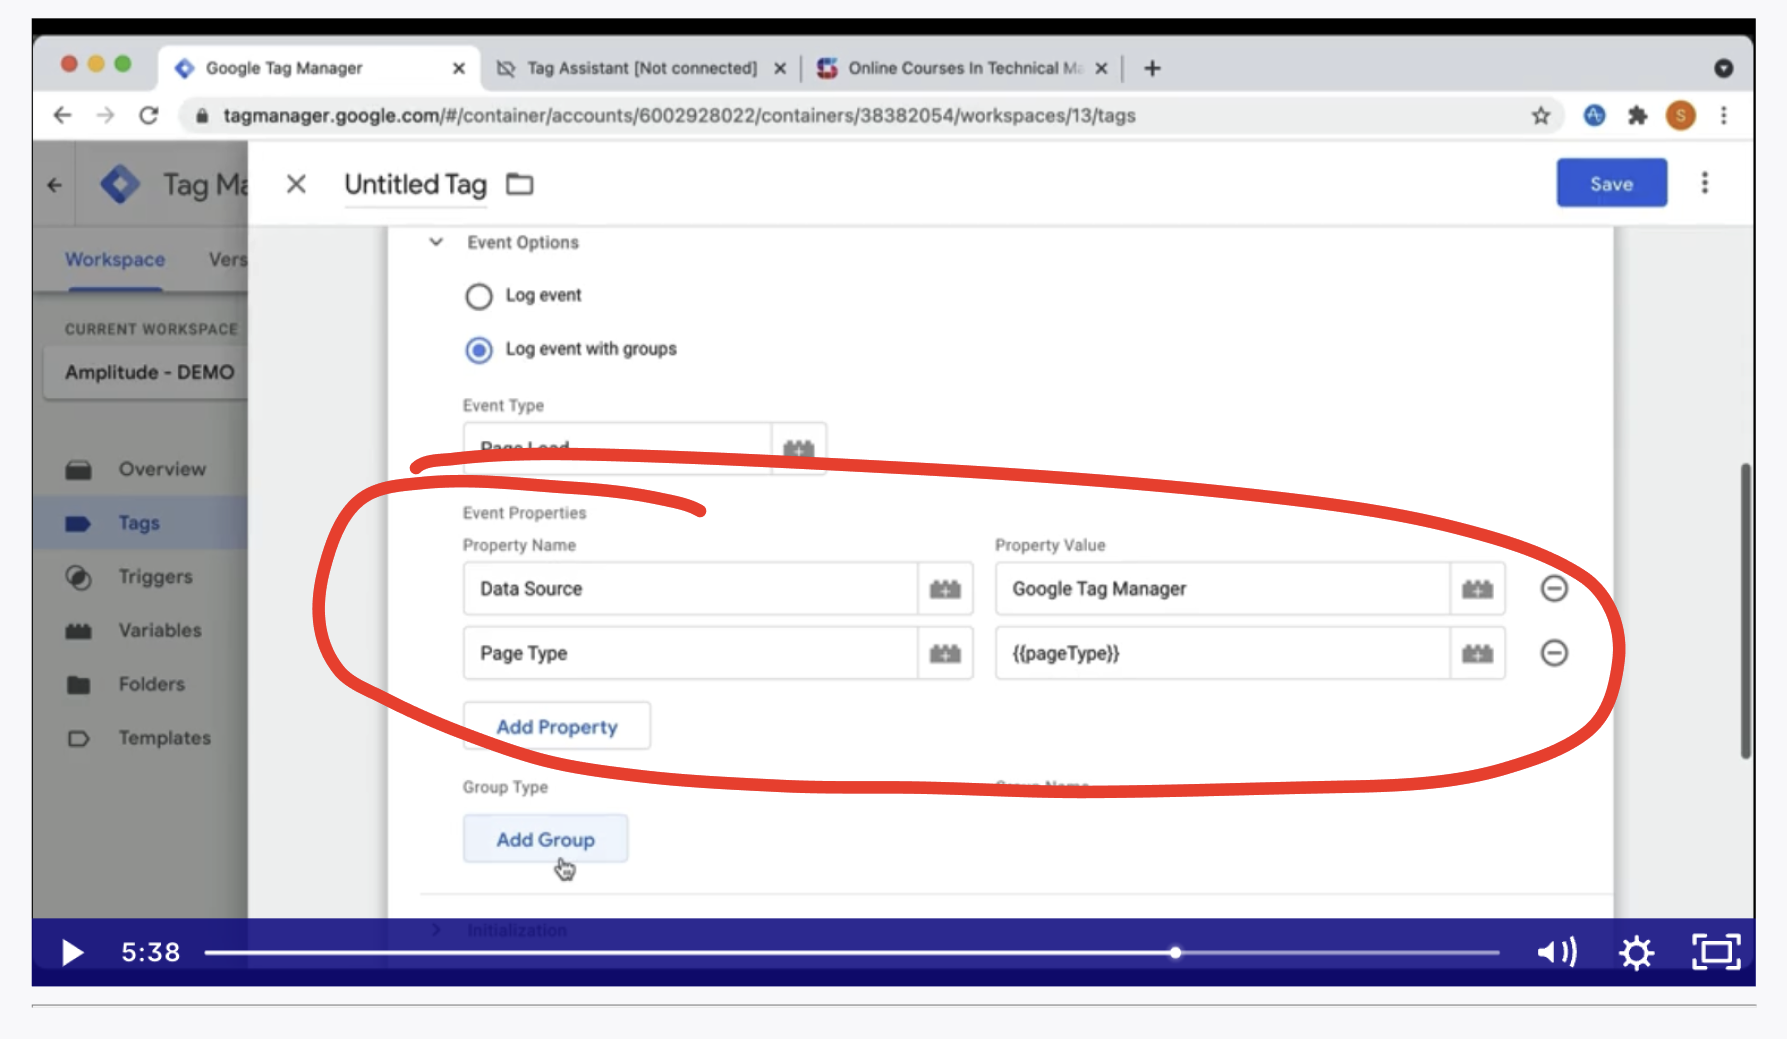Viewport: 1787px width, 1039px height.
Task: Click the Add Property button
Action: (x=557, y=727)
